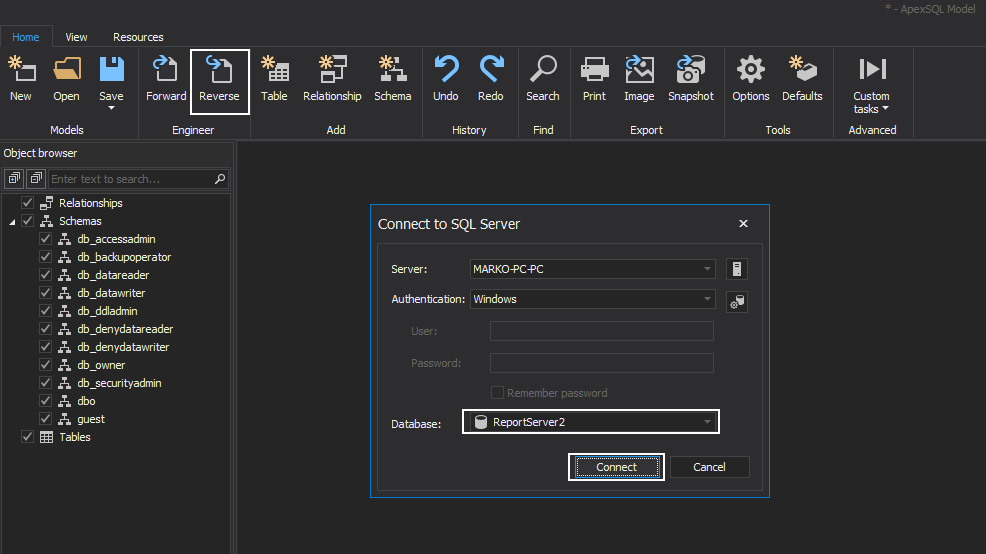Add a new Relationship
Viewport: 986px width, 554px height.
[x=332, y=79]
